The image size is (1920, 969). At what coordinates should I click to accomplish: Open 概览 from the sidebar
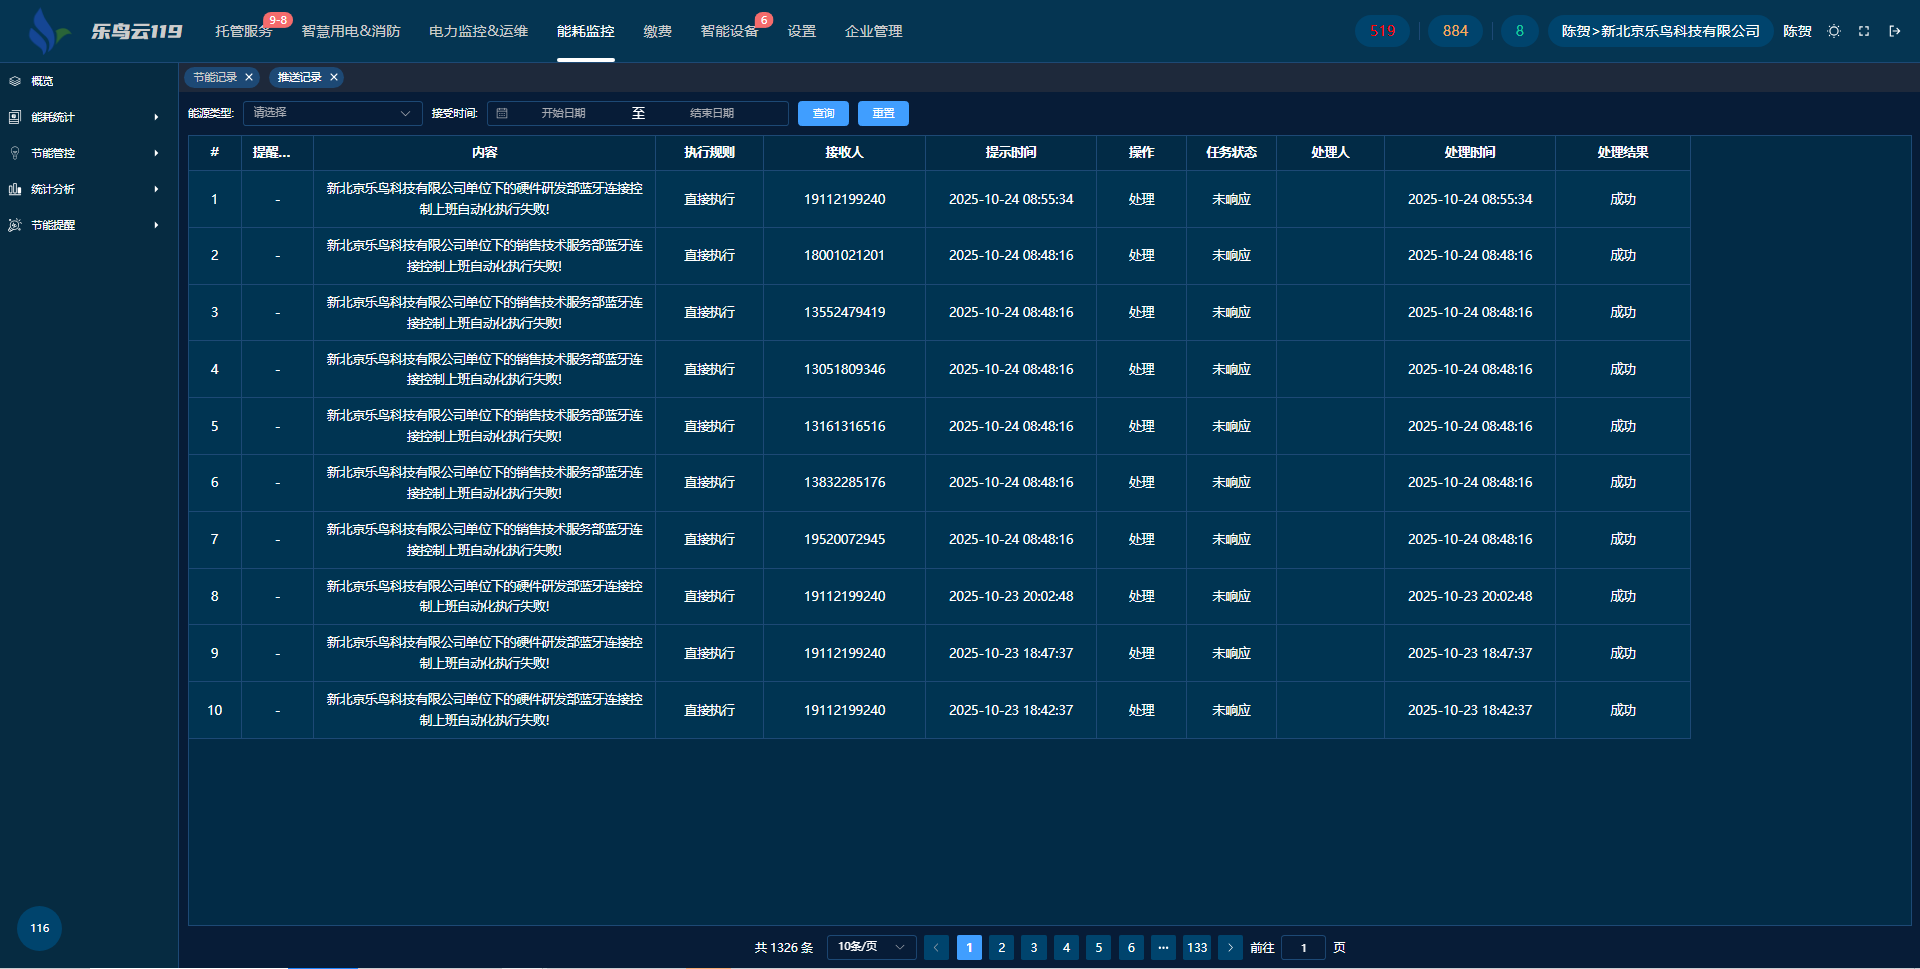pyautogui.click(x=42, y=81)
